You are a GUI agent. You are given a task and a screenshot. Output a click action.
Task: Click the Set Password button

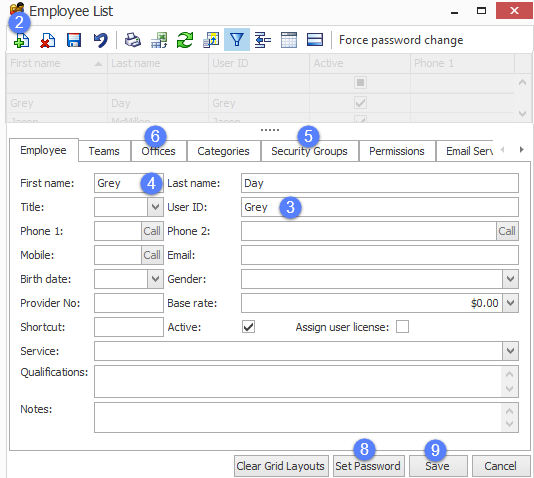click(x=368, y=466)
